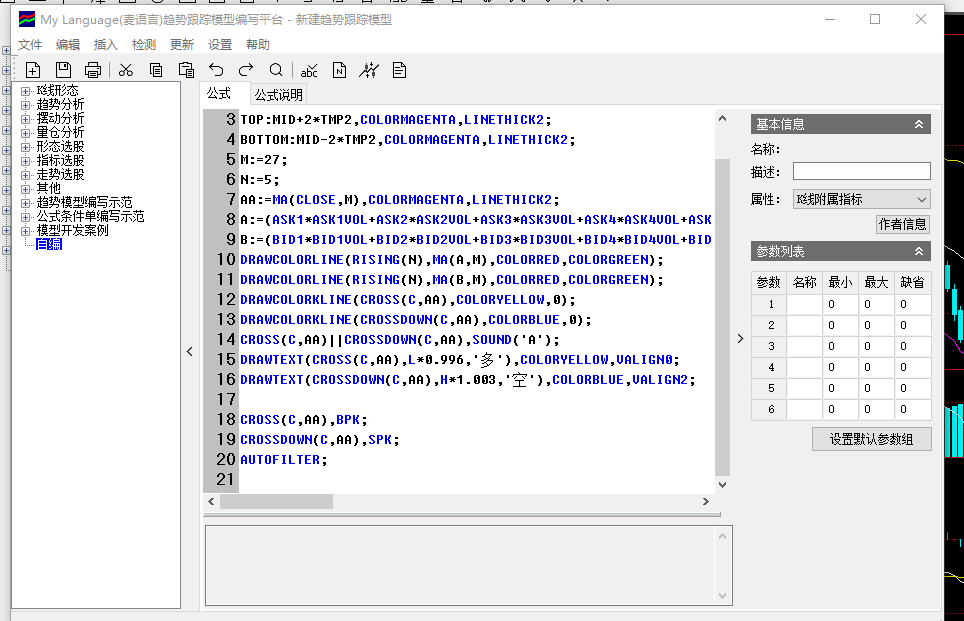964x621 pixels.
Task: Click the Paste clipboard icon
Action: [x=186, y=70]
